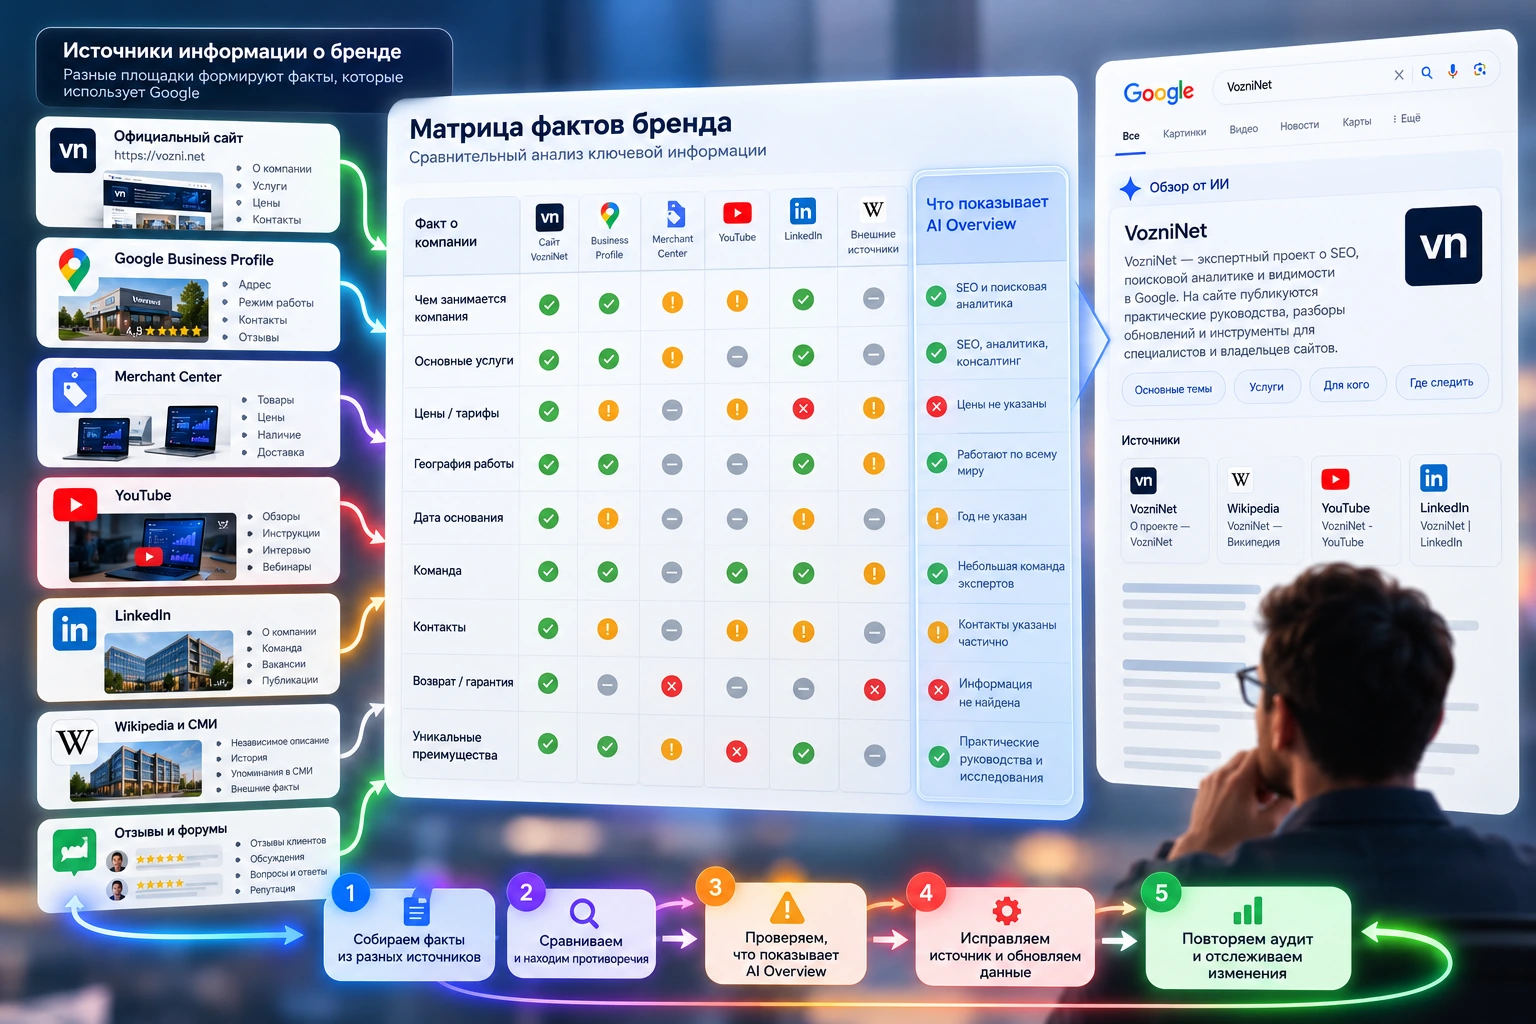Expand the Ещё menu in Google tabs
Image resolution: width=1536 pixels, height=1024 pixels.
(x=1407, y=119)
